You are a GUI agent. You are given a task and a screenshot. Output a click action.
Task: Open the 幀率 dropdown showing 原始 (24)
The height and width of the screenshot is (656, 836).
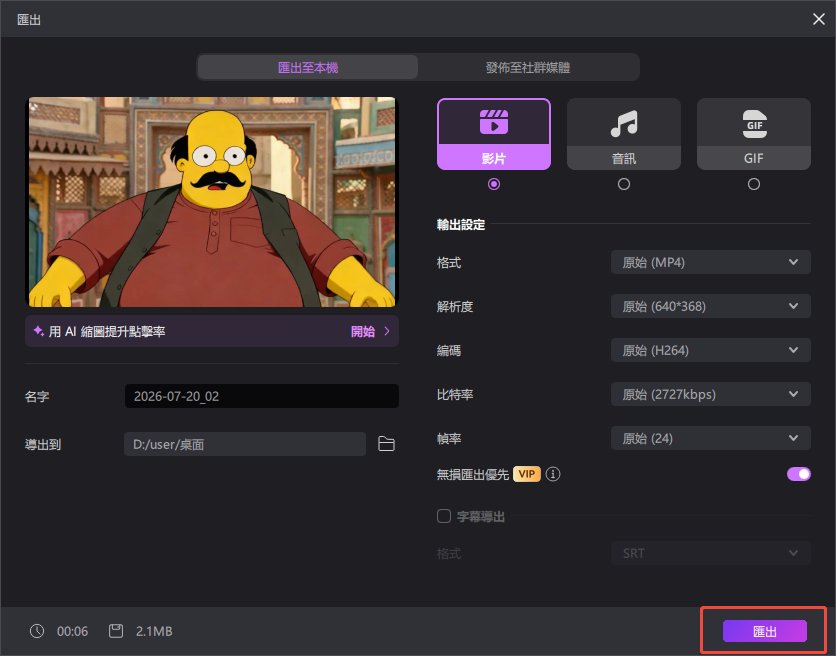click(x=711, y=438)
